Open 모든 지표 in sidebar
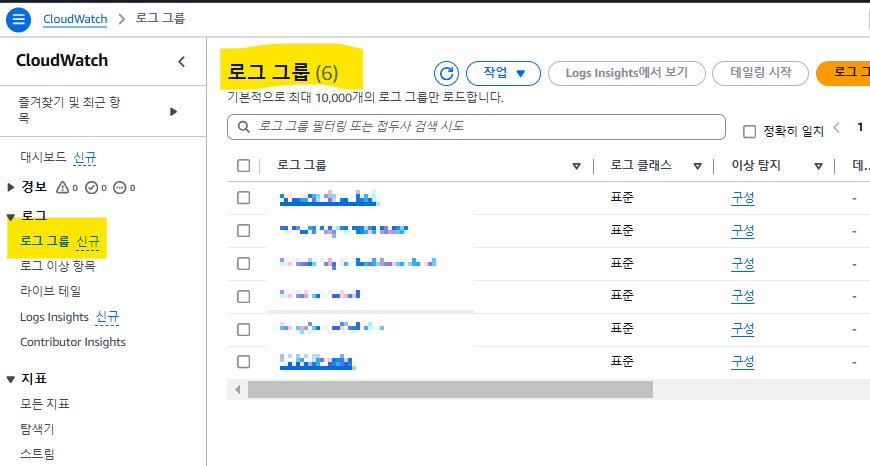 pos(45,404)
